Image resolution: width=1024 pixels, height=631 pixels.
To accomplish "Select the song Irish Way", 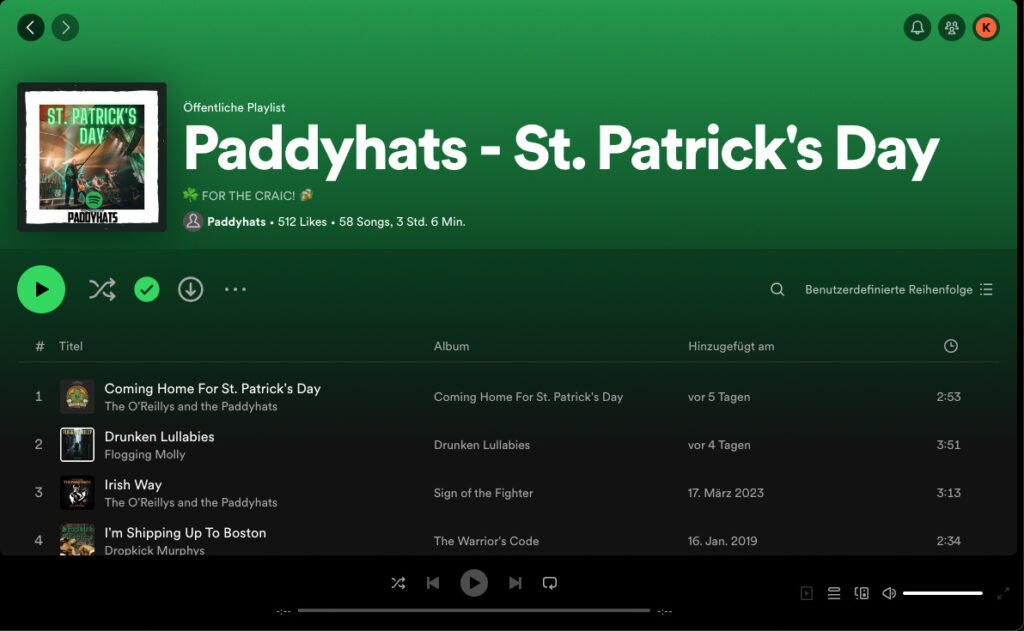I will 133,485.
